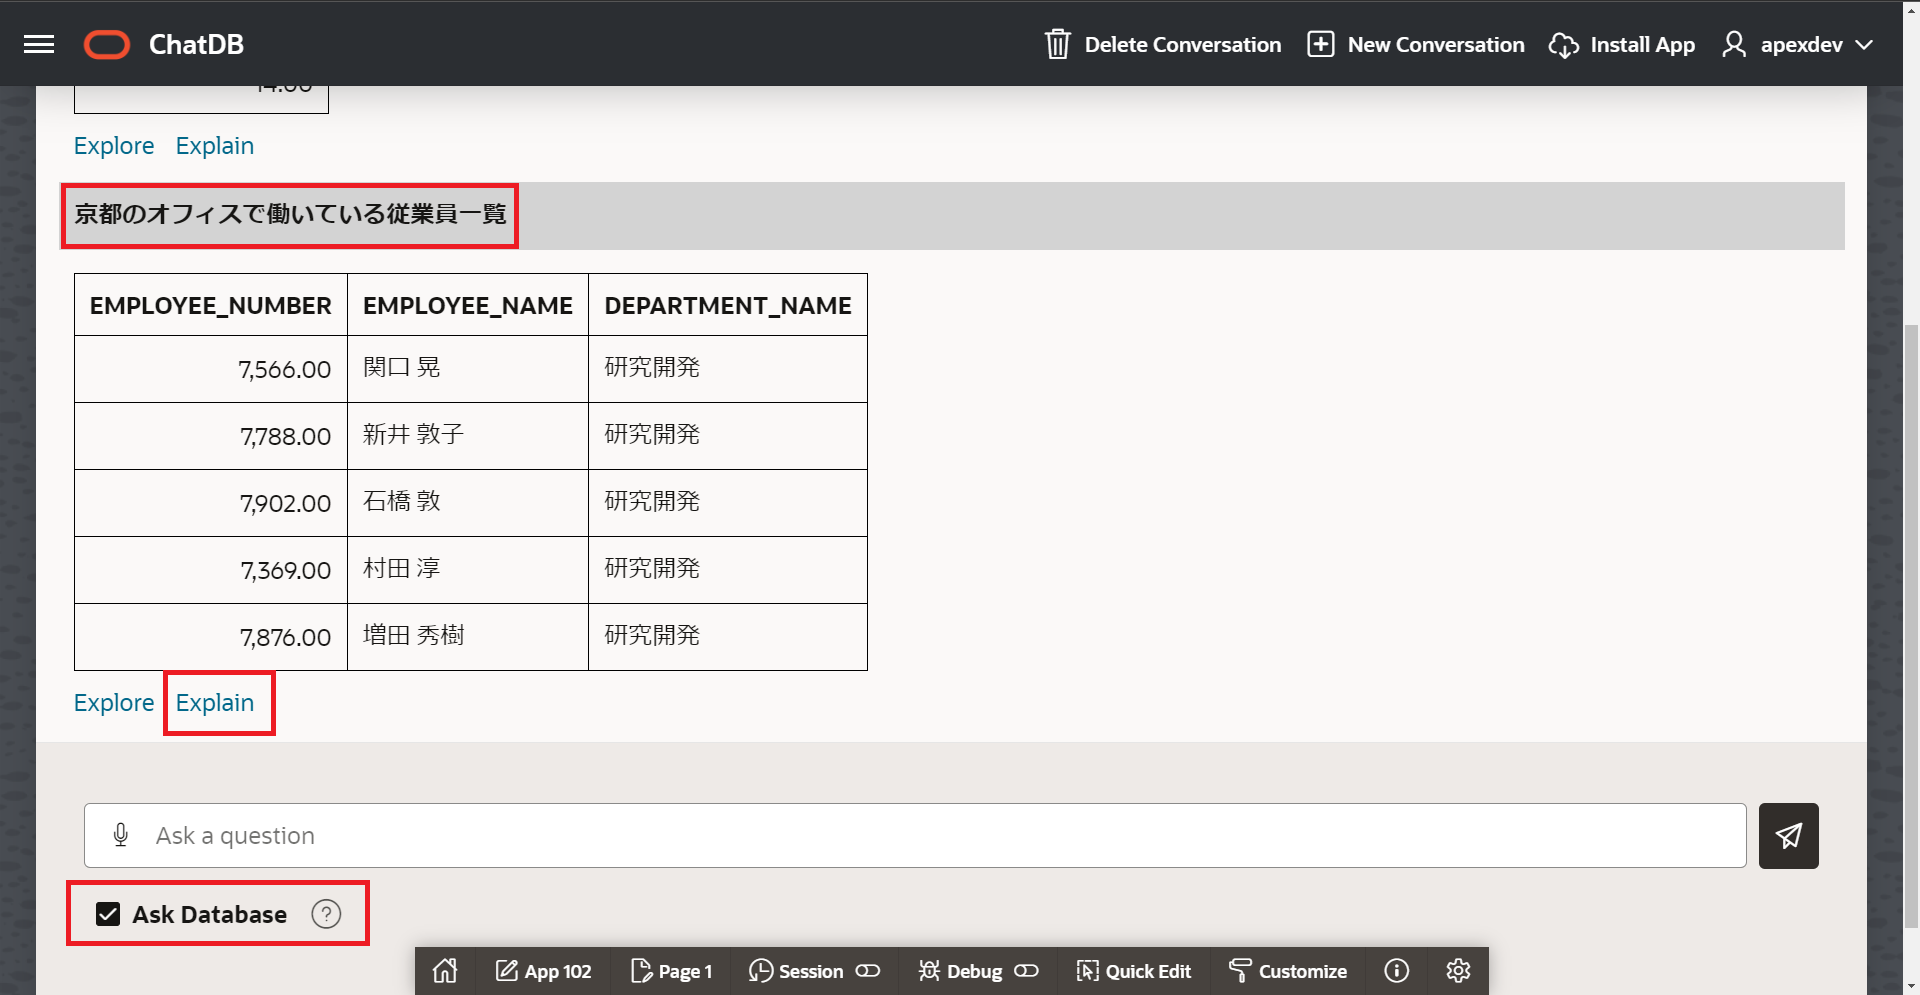The height and width of the screenshot is (995, 1920).
Task: Click New Conversation label
Action: pyautogui.click(x=1436, y=45)
